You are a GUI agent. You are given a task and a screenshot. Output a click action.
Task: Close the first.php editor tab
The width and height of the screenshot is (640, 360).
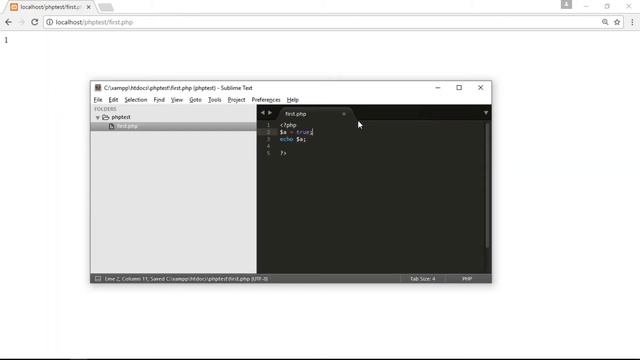tap(344, 114)
